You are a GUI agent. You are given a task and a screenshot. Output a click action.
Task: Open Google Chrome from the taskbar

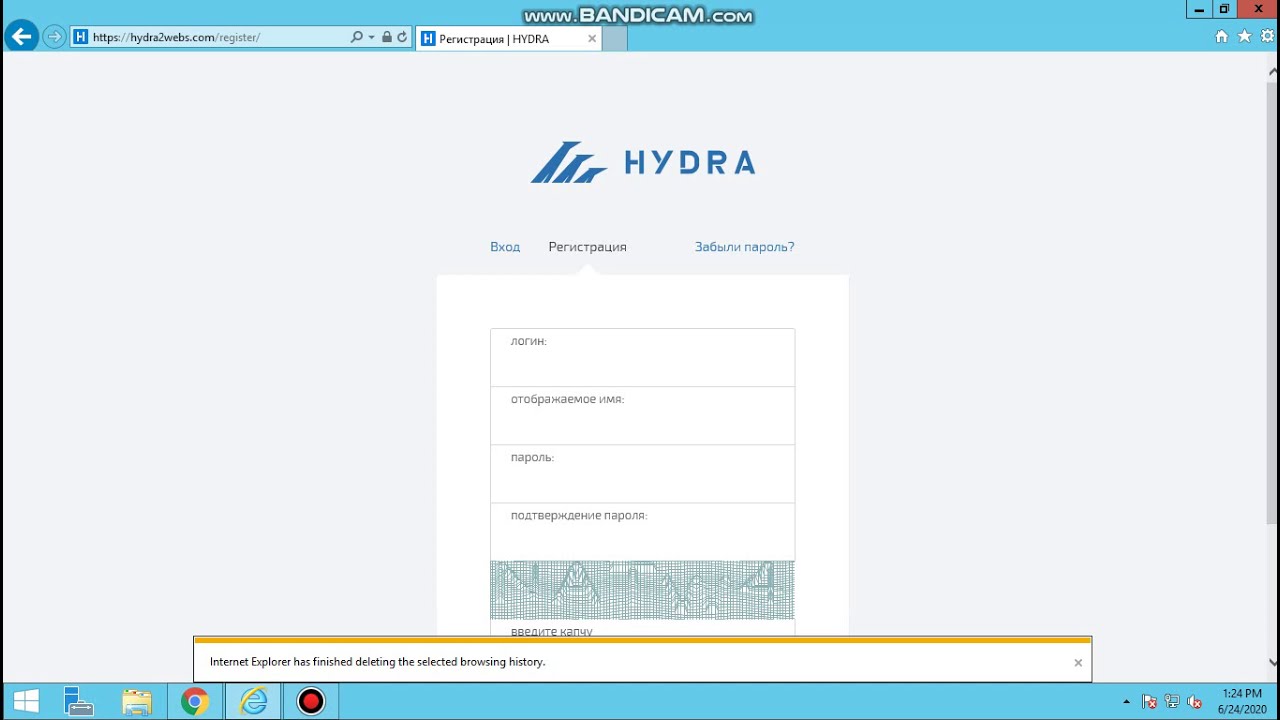(x=195, y=701)
